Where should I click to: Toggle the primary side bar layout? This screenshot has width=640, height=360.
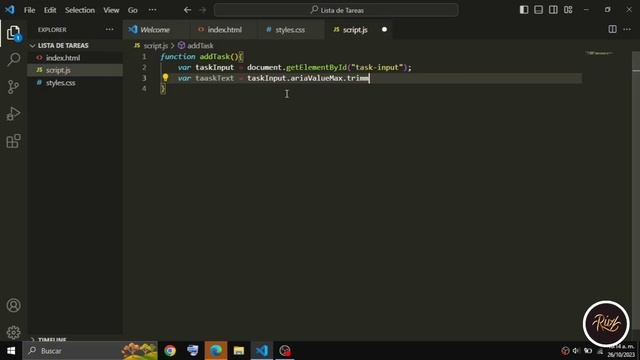pos(524,10)
